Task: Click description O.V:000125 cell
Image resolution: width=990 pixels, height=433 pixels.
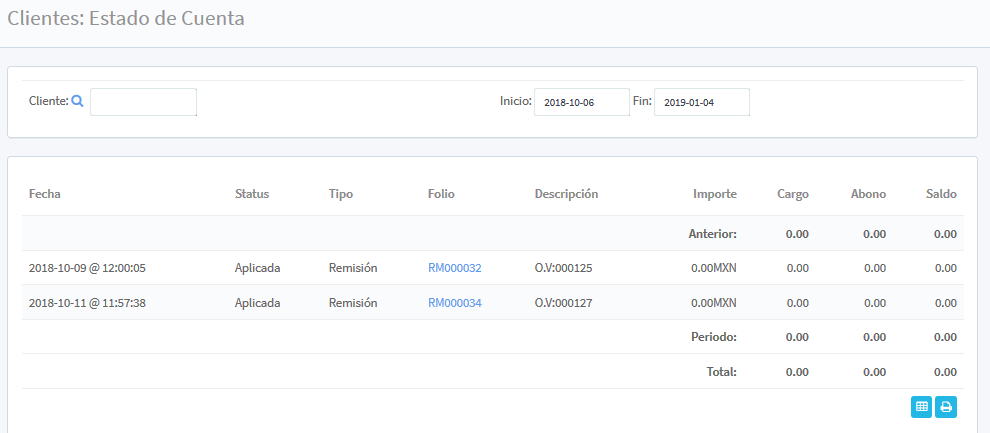Action: (564, 268)
